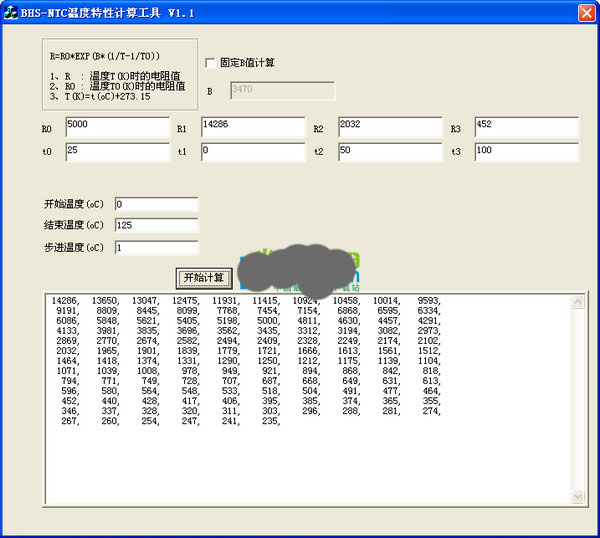Select the result value 5000 in output
This screenshot has width=600, height=538.
coord(267,321)
